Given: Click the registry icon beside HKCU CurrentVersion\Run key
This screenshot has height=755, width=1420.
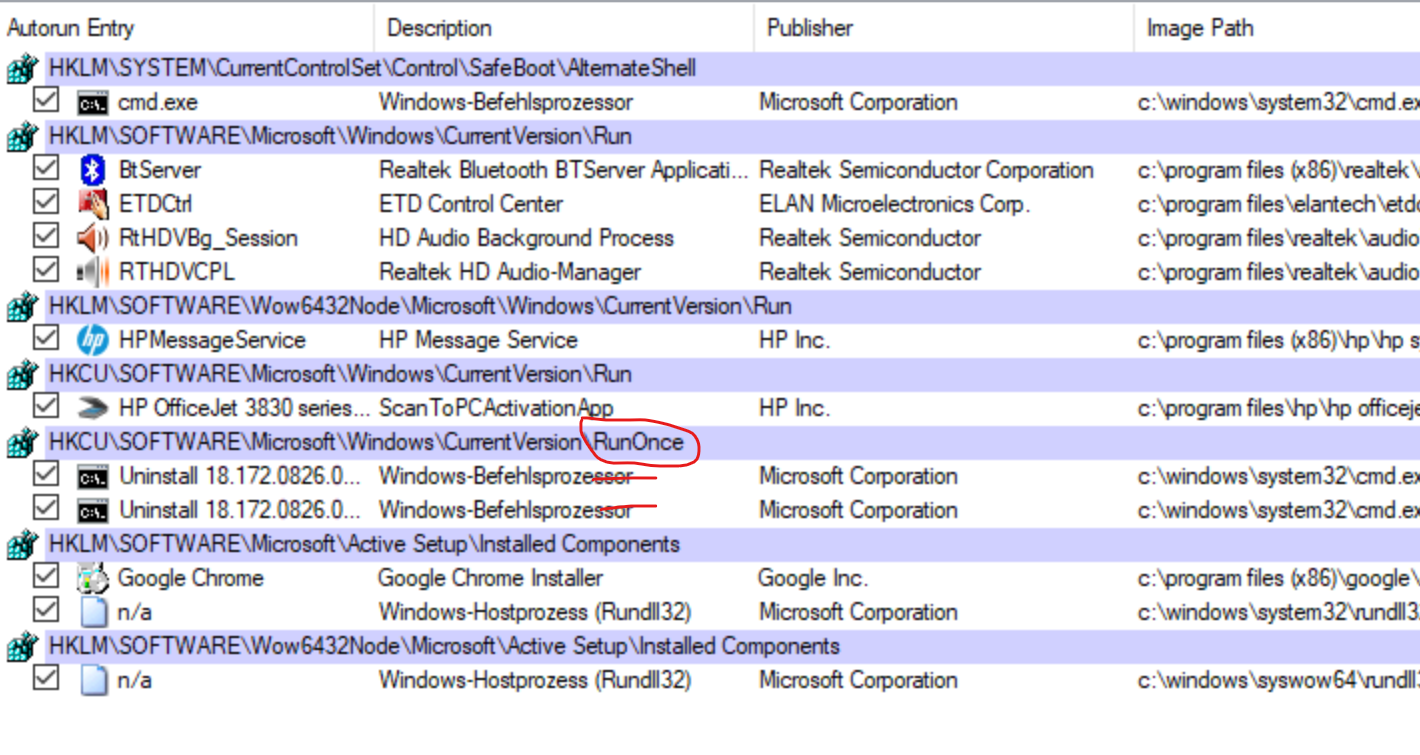Looking at the screenshot, I should tap(22, 375).
